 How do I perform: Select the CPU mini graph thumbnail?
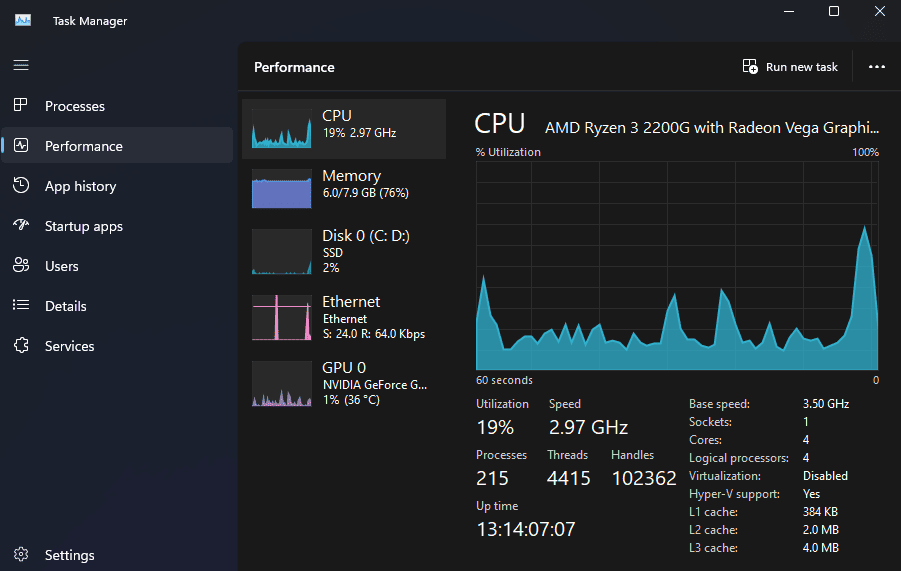pos(282,129)
